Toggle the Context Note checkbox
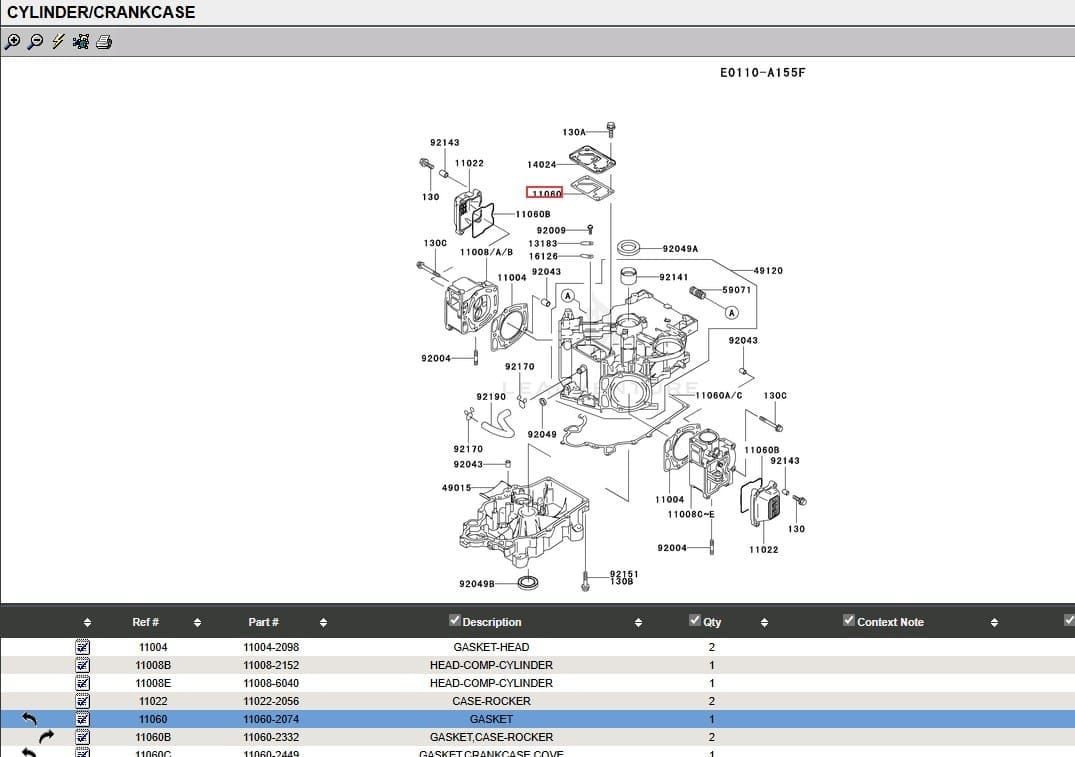This screenshot has height=757, width=1075. click(x=848, y=621)
